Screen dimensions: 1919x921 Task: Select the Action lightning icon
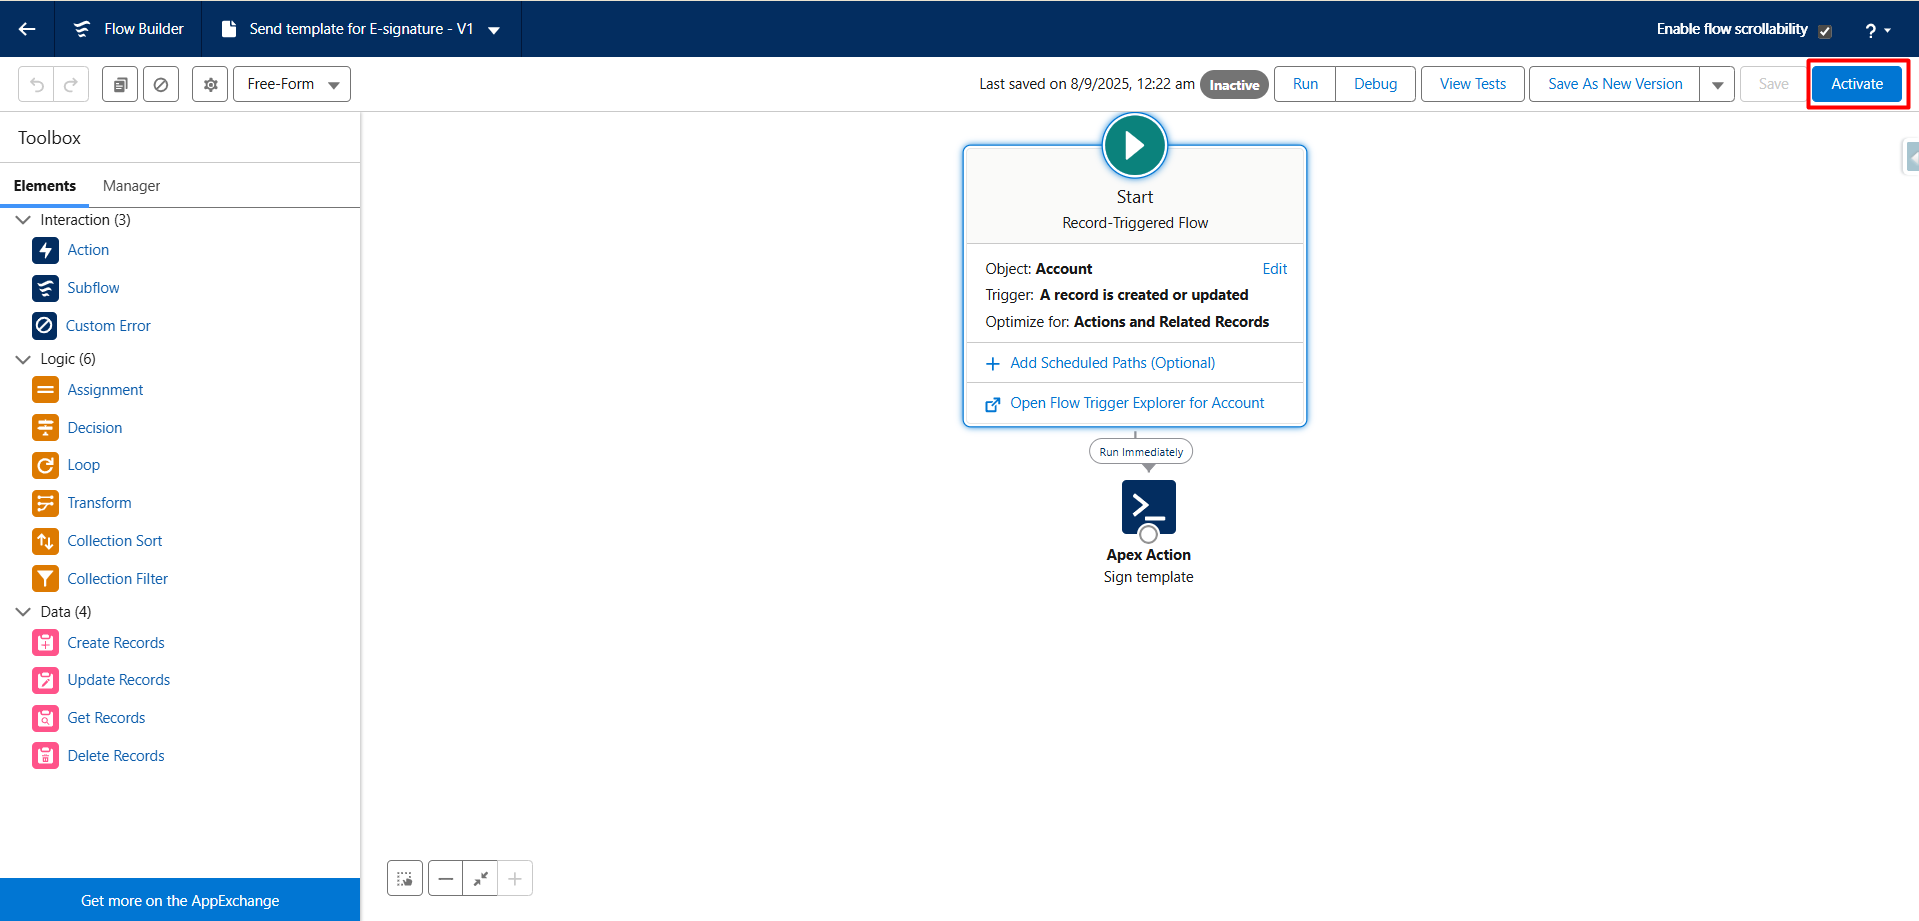tap(45, 250)
